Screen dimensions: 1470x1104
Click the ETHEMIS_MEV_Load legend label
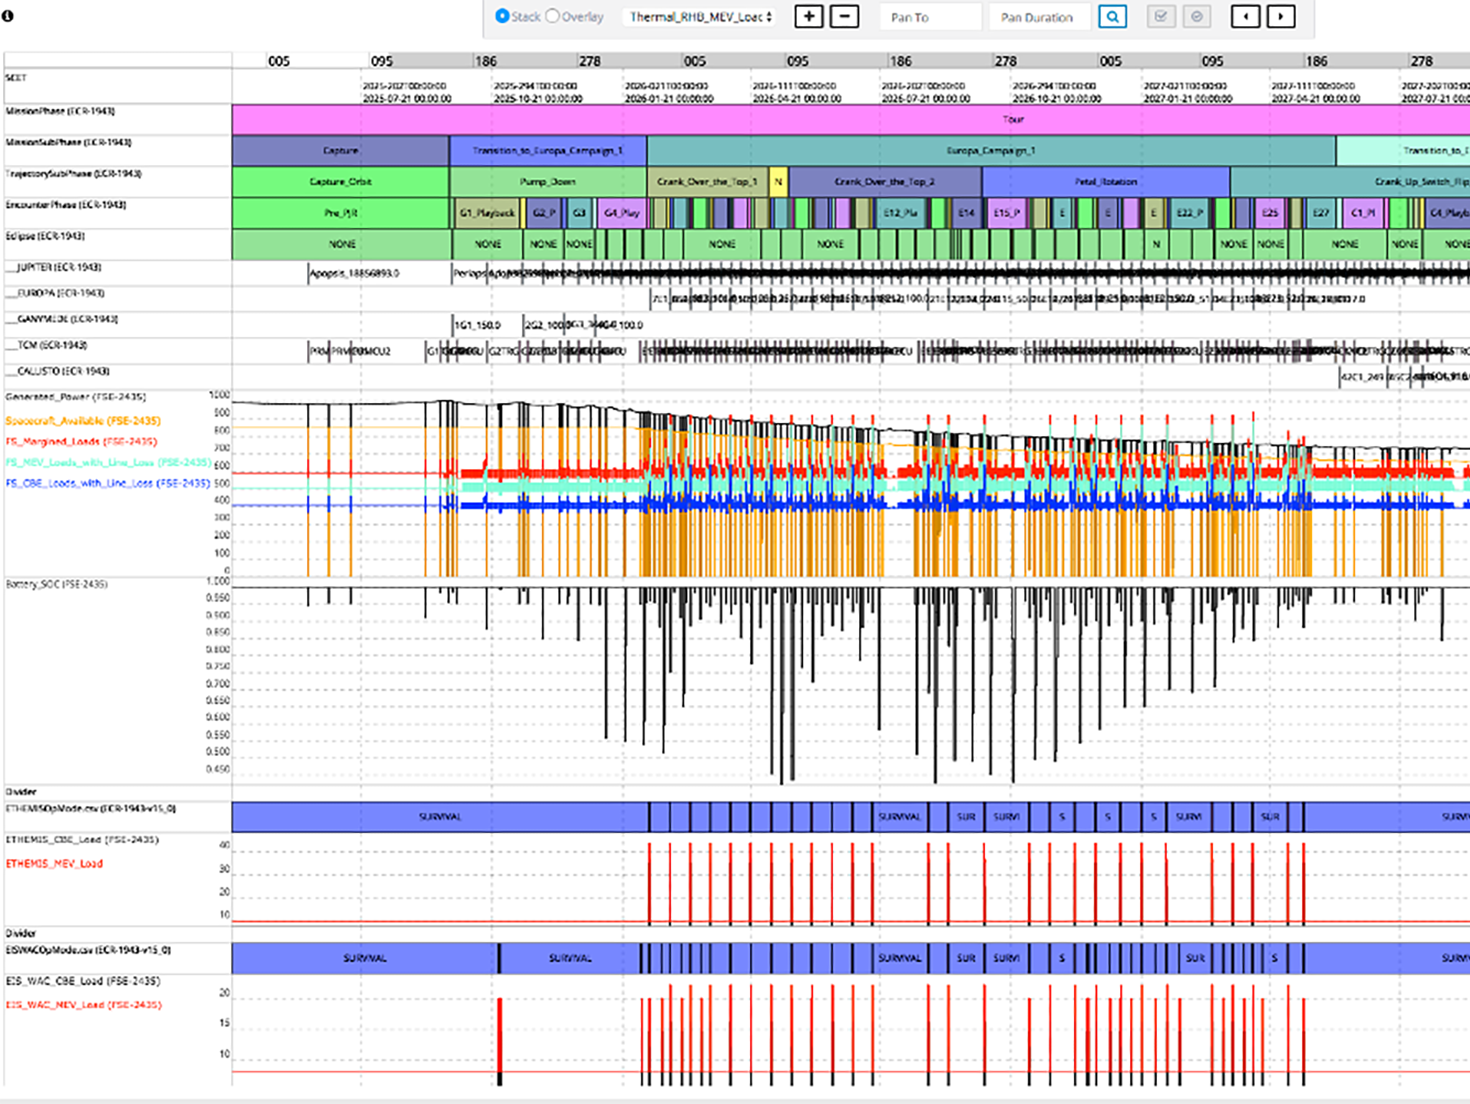54,864
